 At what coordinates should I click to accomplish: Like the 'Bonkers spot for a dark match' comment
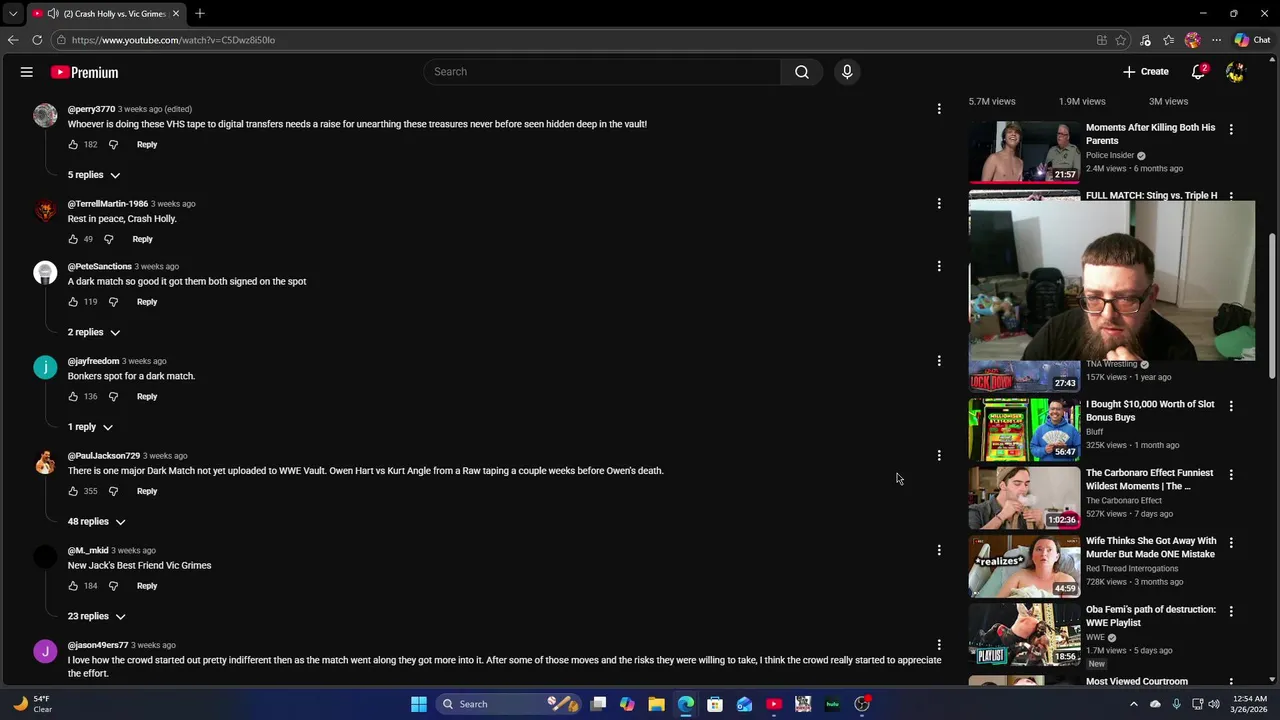[x=73, y=397]
